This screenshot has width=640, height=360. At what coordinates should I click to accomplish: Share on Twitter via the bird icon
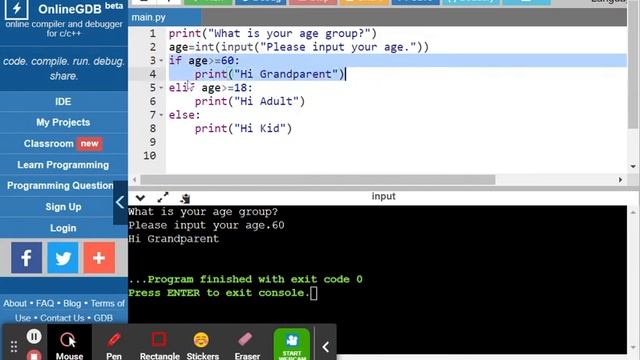(63, 258)
